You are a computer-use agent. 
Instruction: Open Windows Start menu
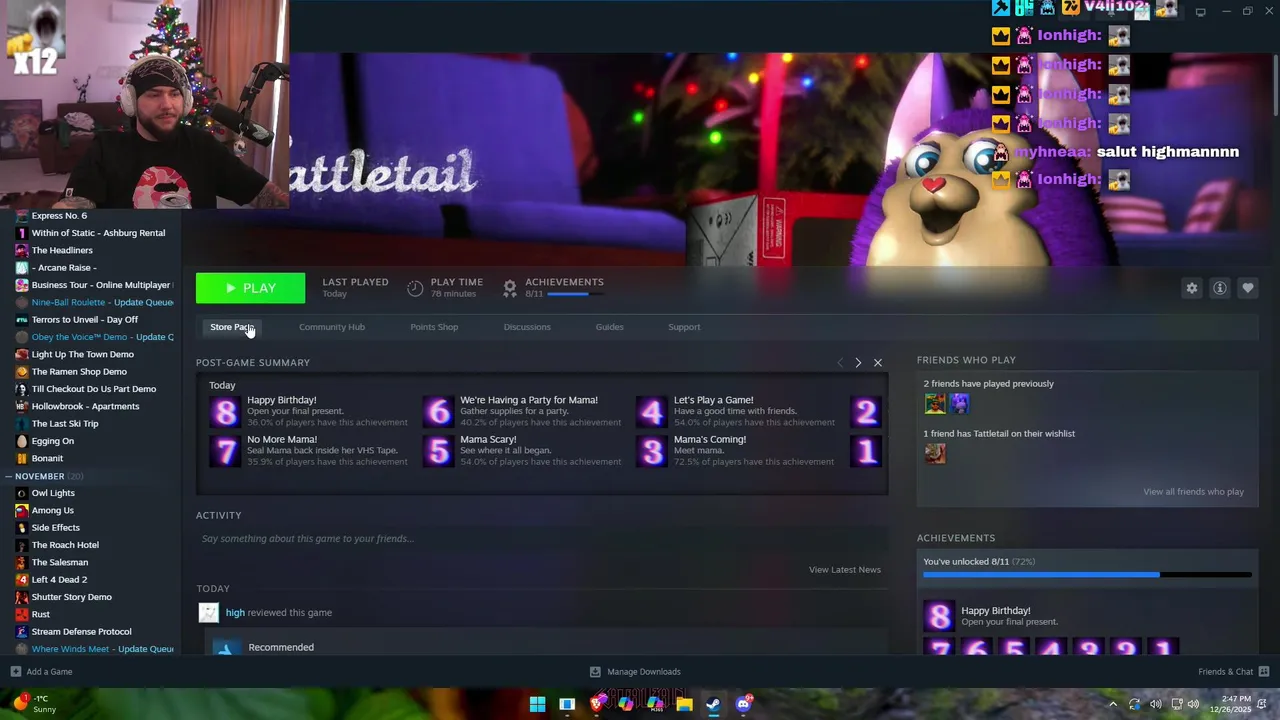537,704
